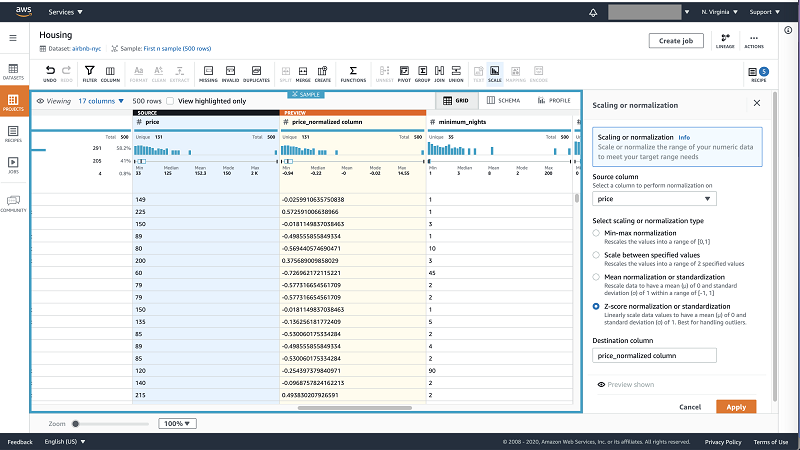Click the Filter toolbar icon
This screenshot has width=800, height=450.
pos(89,73)
